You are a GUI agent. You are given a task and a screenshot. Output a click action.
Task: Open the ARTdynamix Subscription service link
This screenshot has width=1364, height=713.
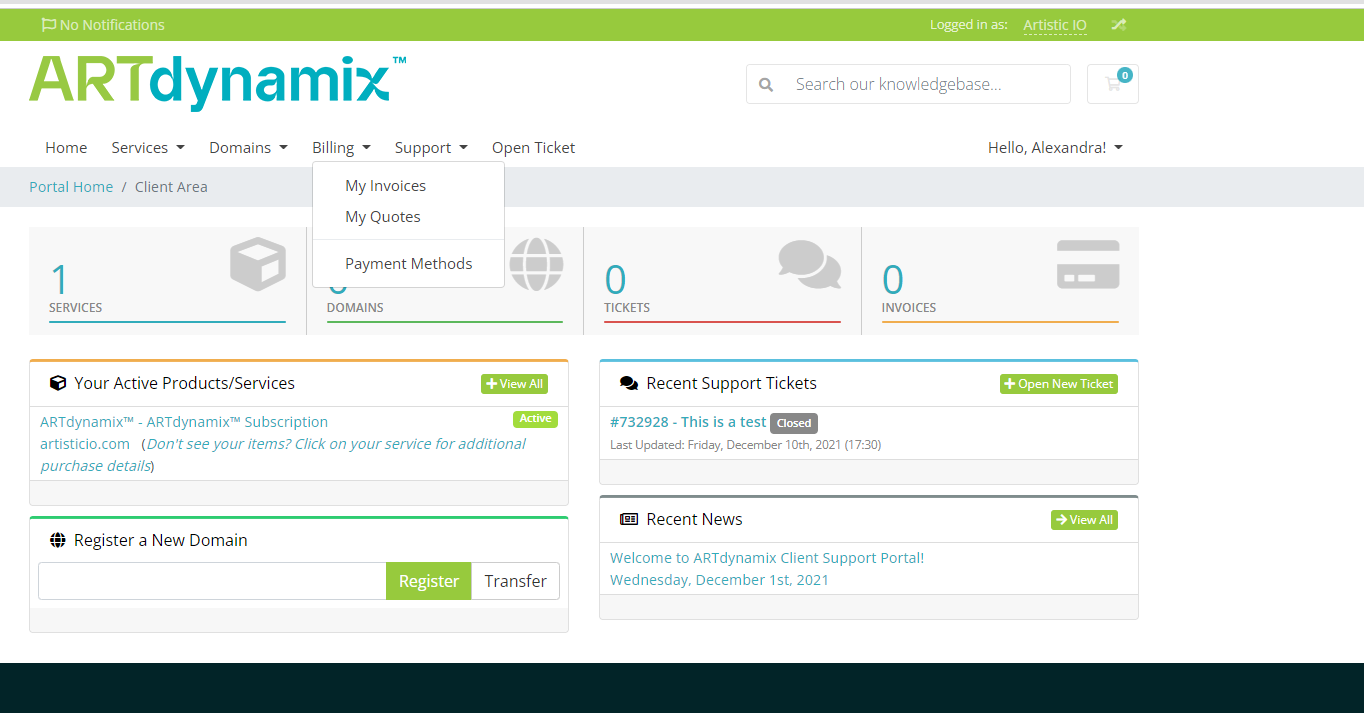(x=184, y=422)
